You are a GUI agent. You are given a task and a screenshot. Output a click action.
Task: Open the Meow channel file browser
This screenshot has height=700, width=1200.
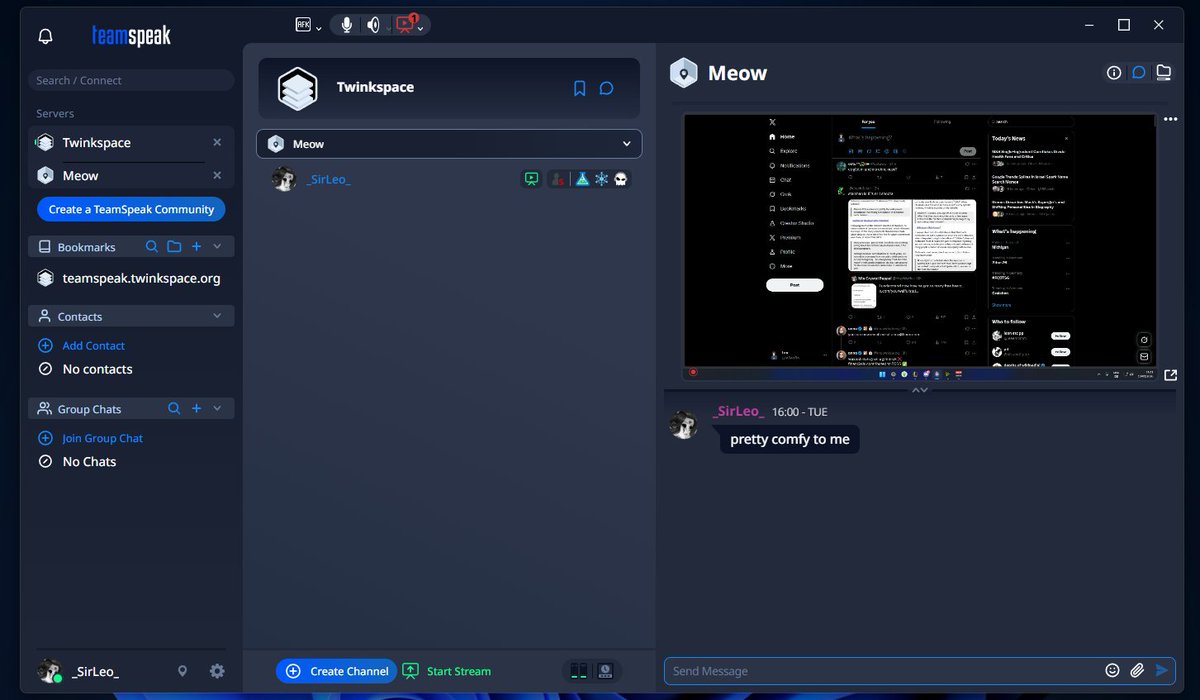point(1163,73)
